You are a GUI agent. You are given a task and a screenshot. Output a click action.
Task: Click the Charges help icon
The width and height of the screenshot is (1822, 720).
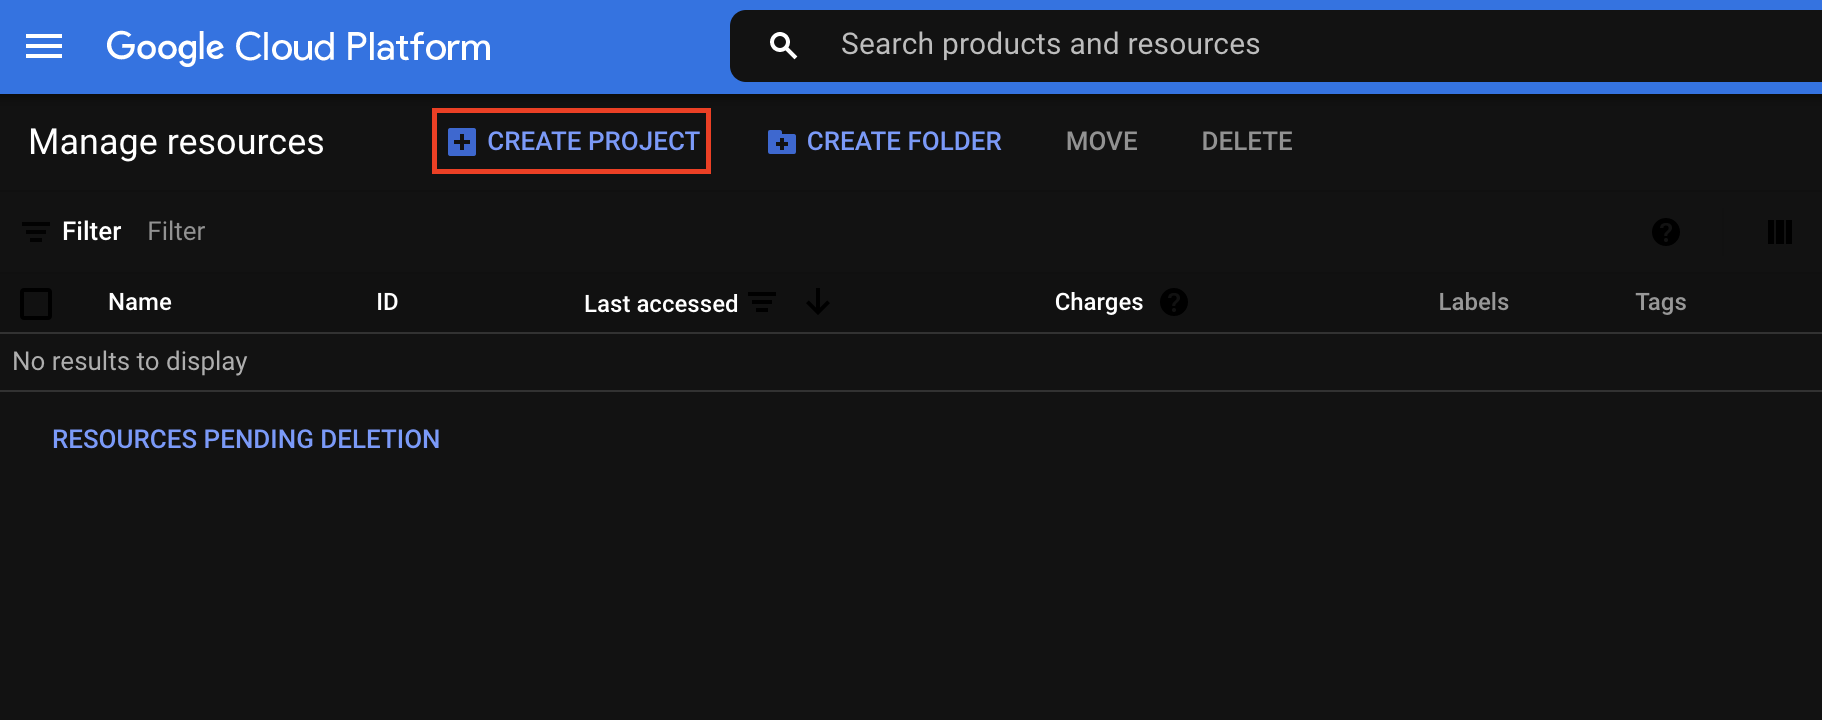(x=1174, y=302)
